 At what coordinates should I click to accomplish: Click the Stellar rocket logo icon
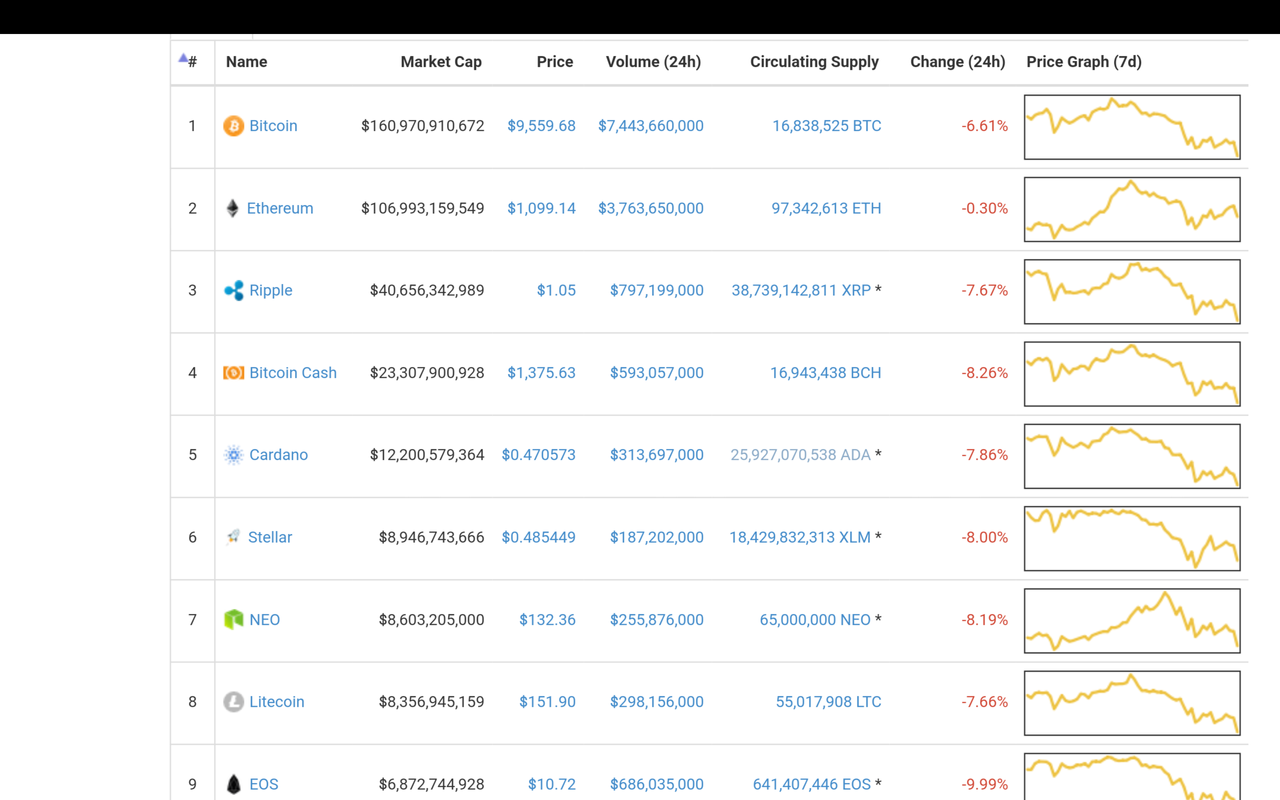tap(233, 537)
